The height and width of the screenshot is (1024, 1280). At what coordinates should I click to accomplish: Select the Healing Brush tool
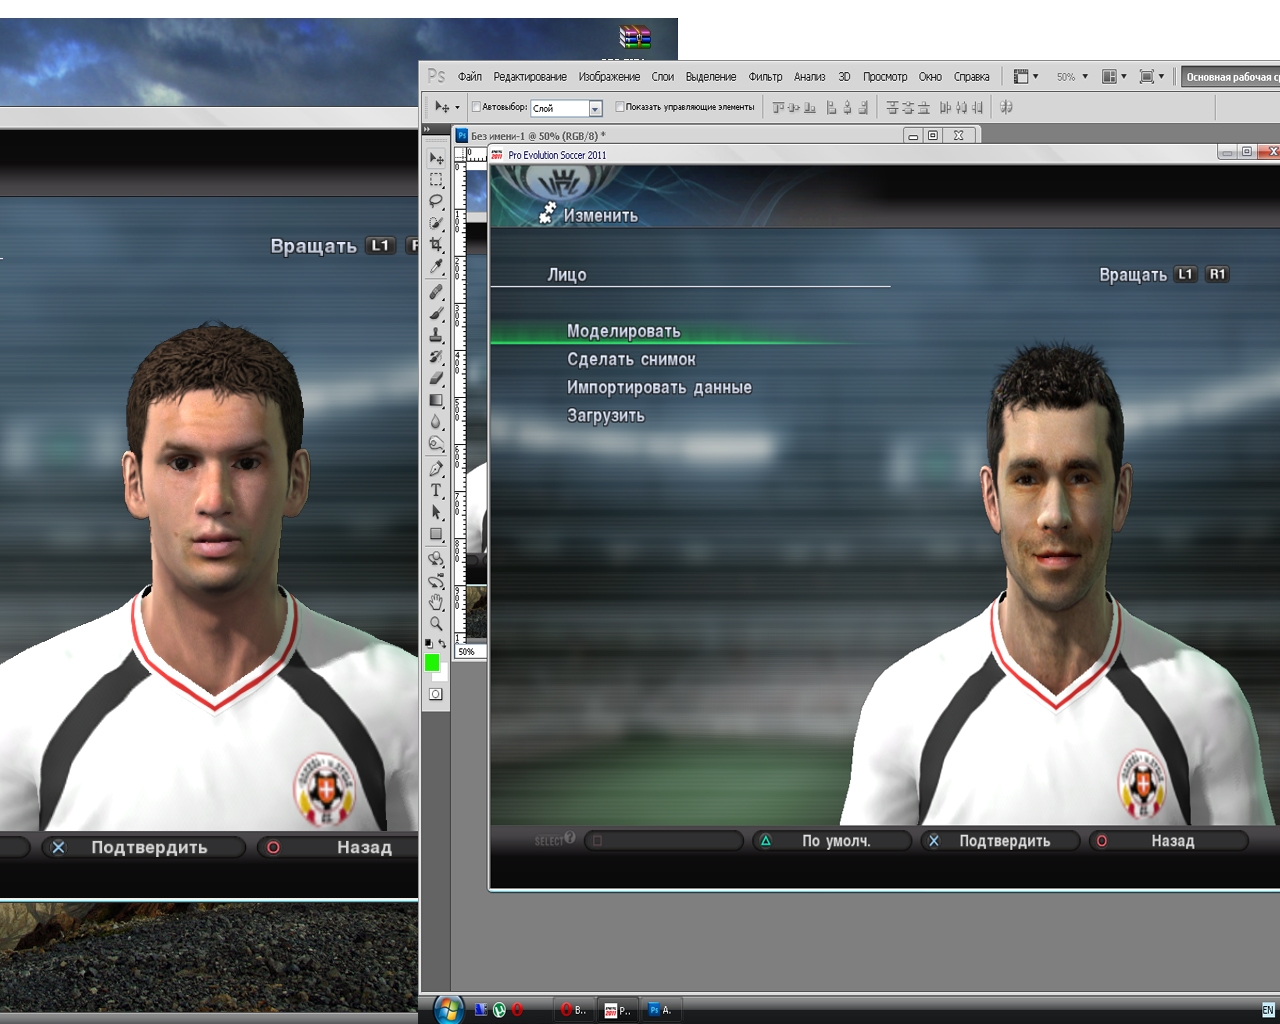[436, 292]
